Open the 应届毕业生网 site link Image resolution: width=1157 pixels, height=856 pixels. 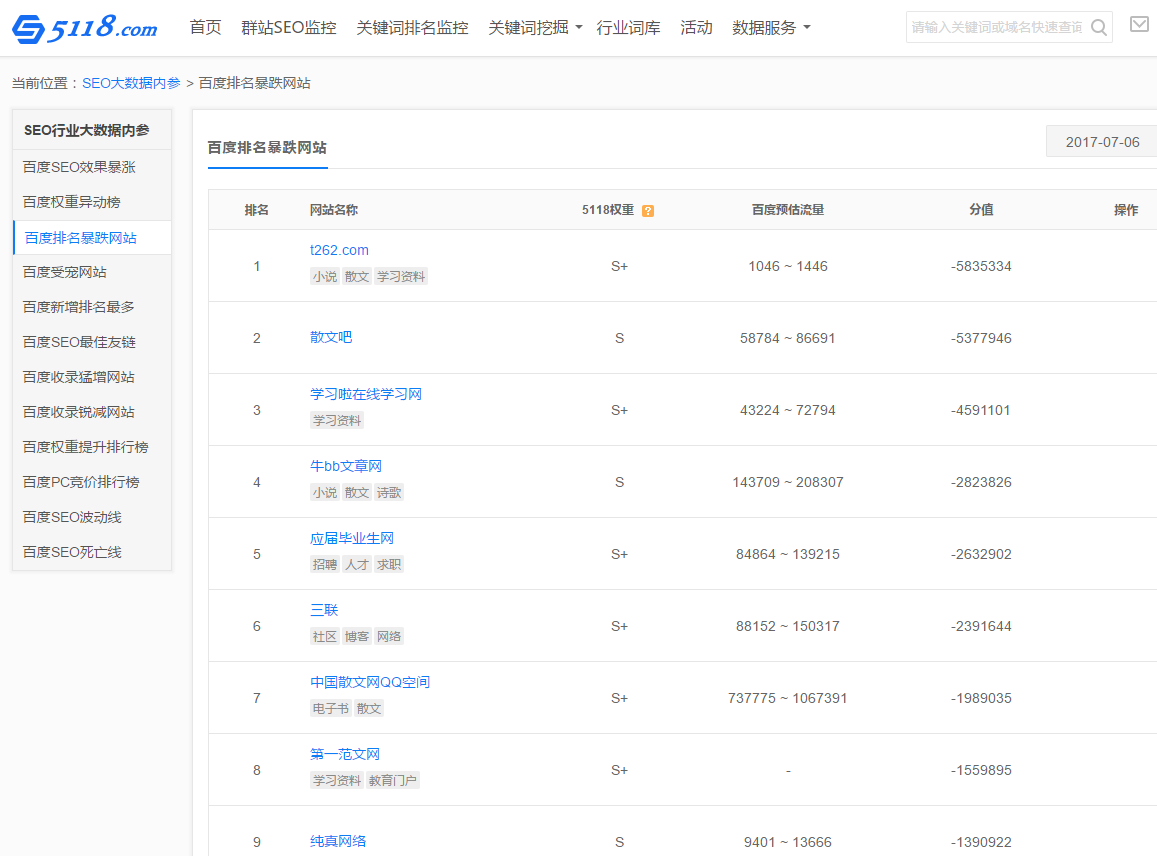(x=352, y=539)
